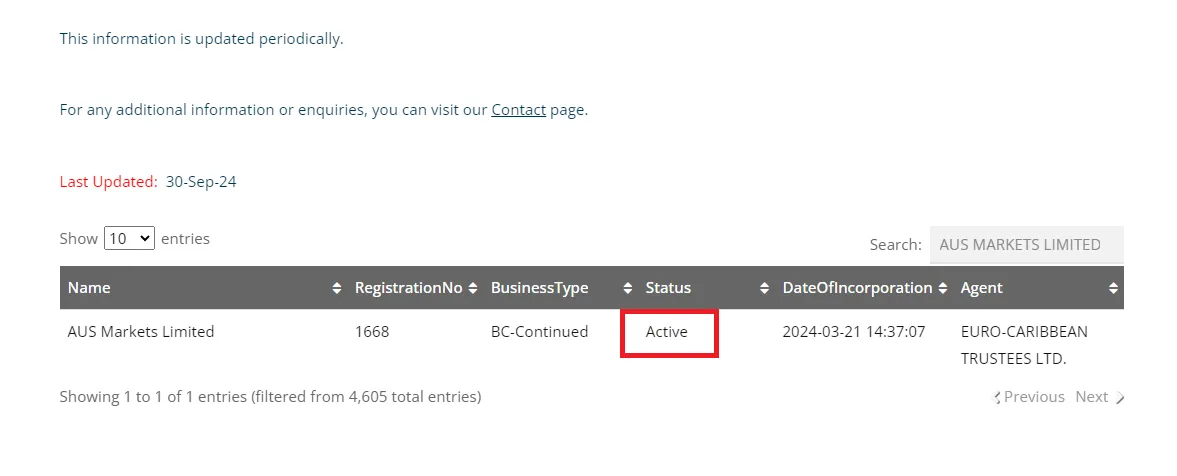
Task: Click the 30-Sep-24 last updated date
Action: [201, 182]
